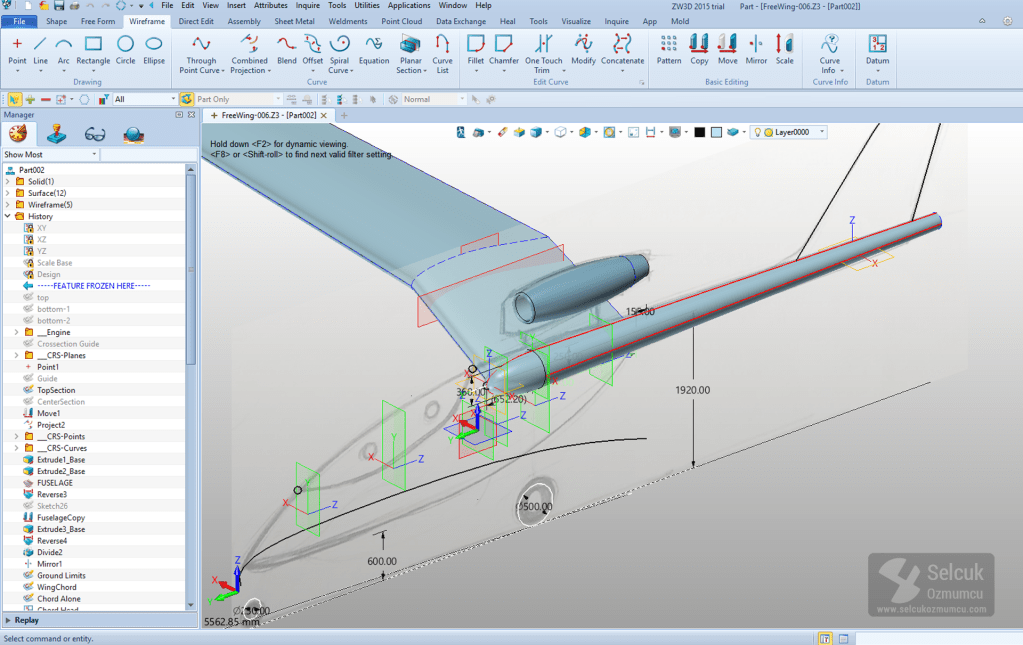Open the Show Most filter dropdown
The image size is (1023, 645).
tap(94, 155)
